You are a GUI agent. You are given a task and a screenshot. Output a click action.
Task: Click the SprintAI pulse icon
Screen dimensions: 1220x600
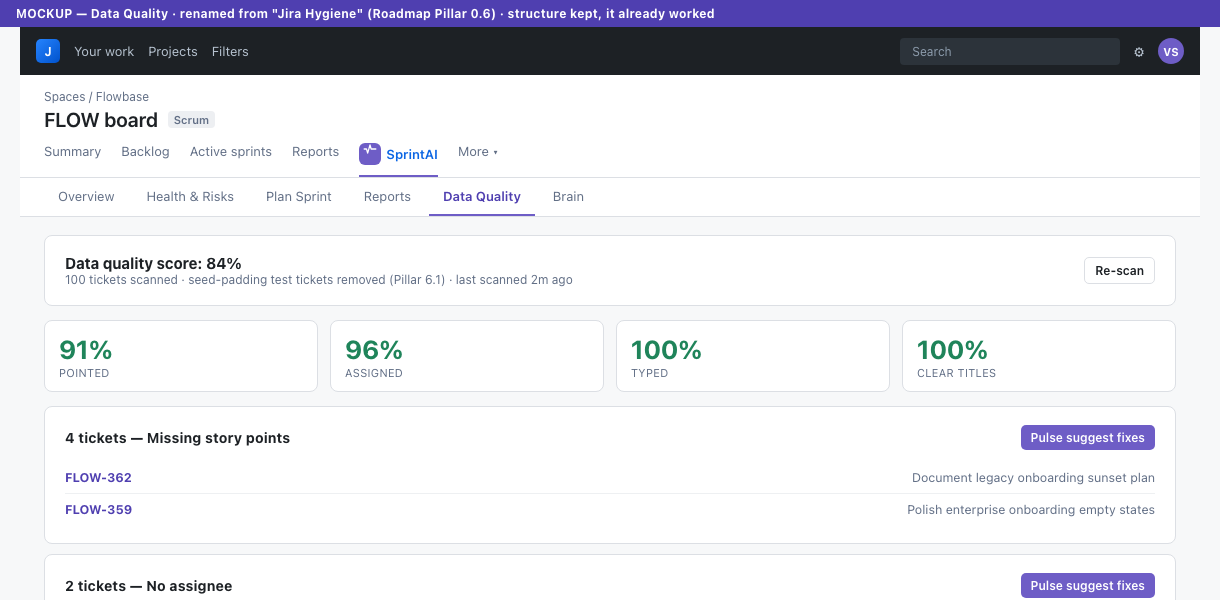click(x=370, y=154)
